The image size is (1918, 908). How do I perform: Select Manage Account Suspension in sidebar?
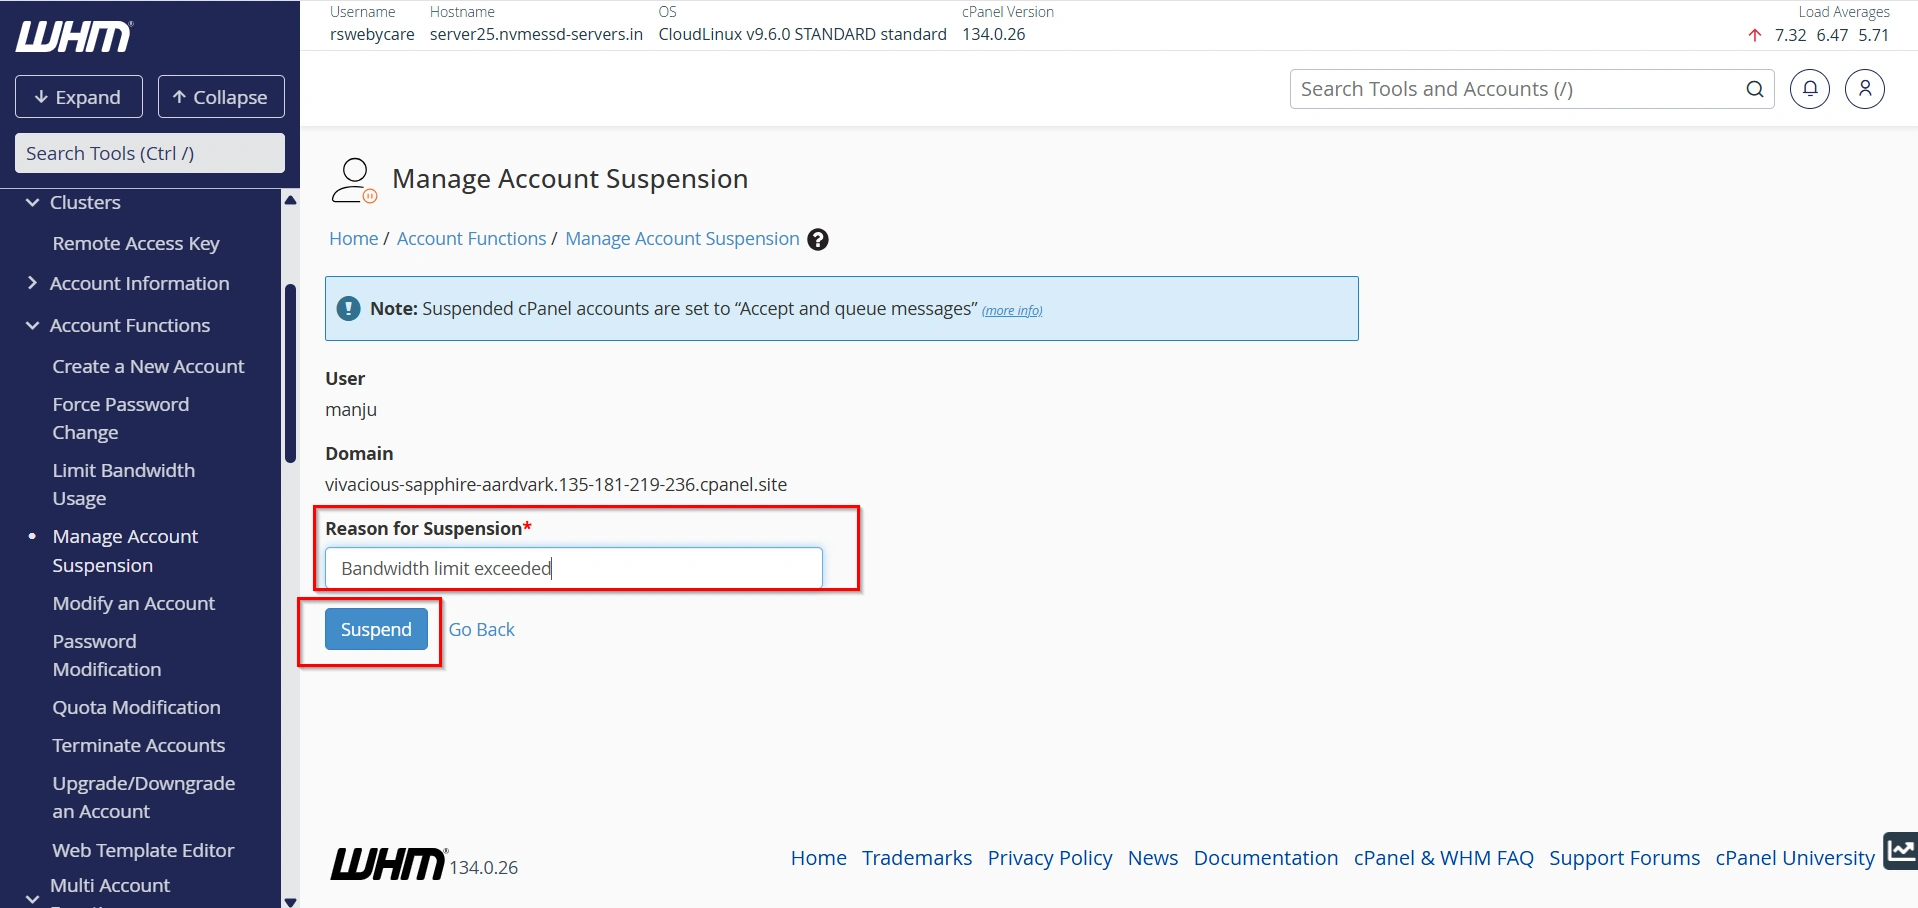point(125,551)
